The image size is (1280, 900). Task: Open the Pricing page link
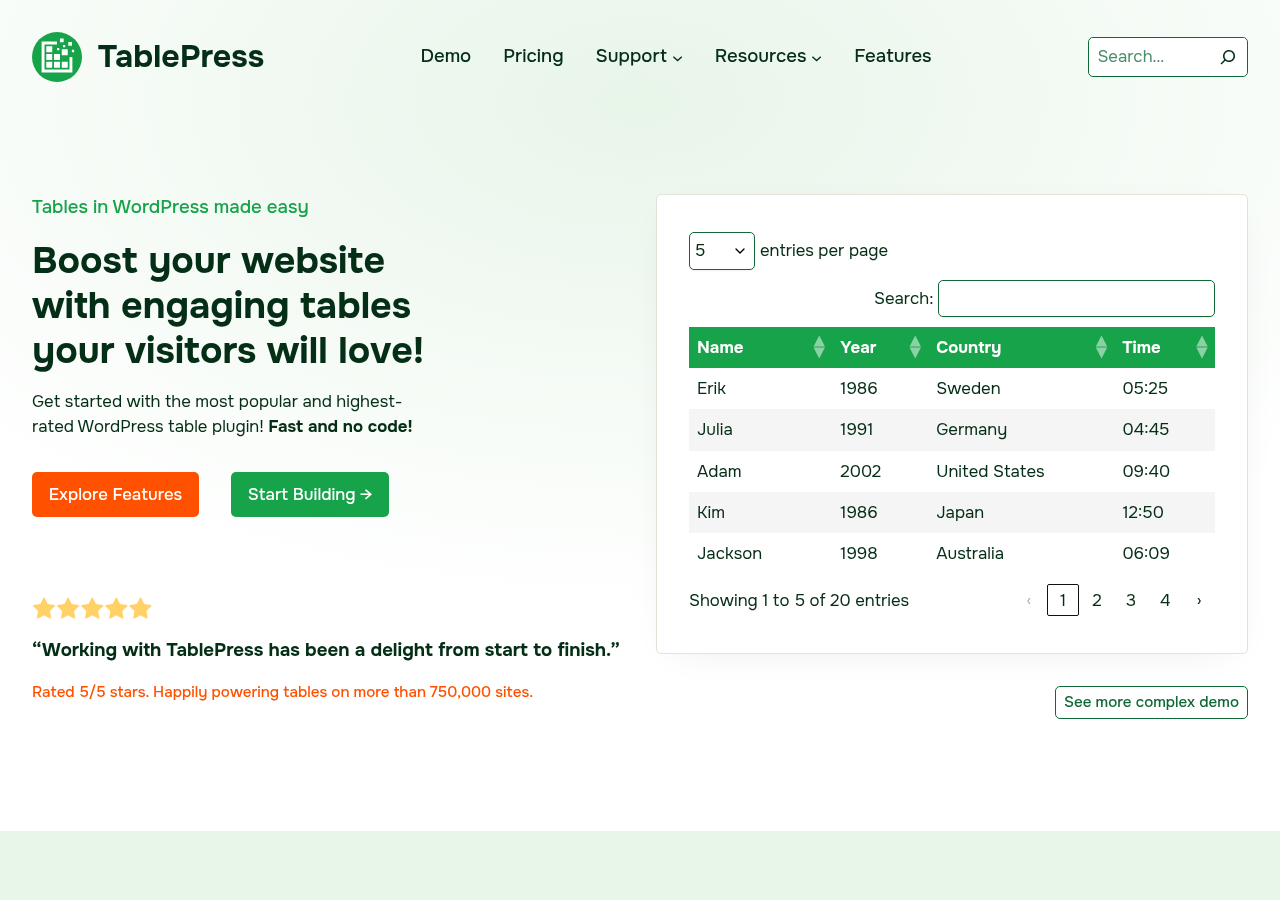(x=533, y=56)
